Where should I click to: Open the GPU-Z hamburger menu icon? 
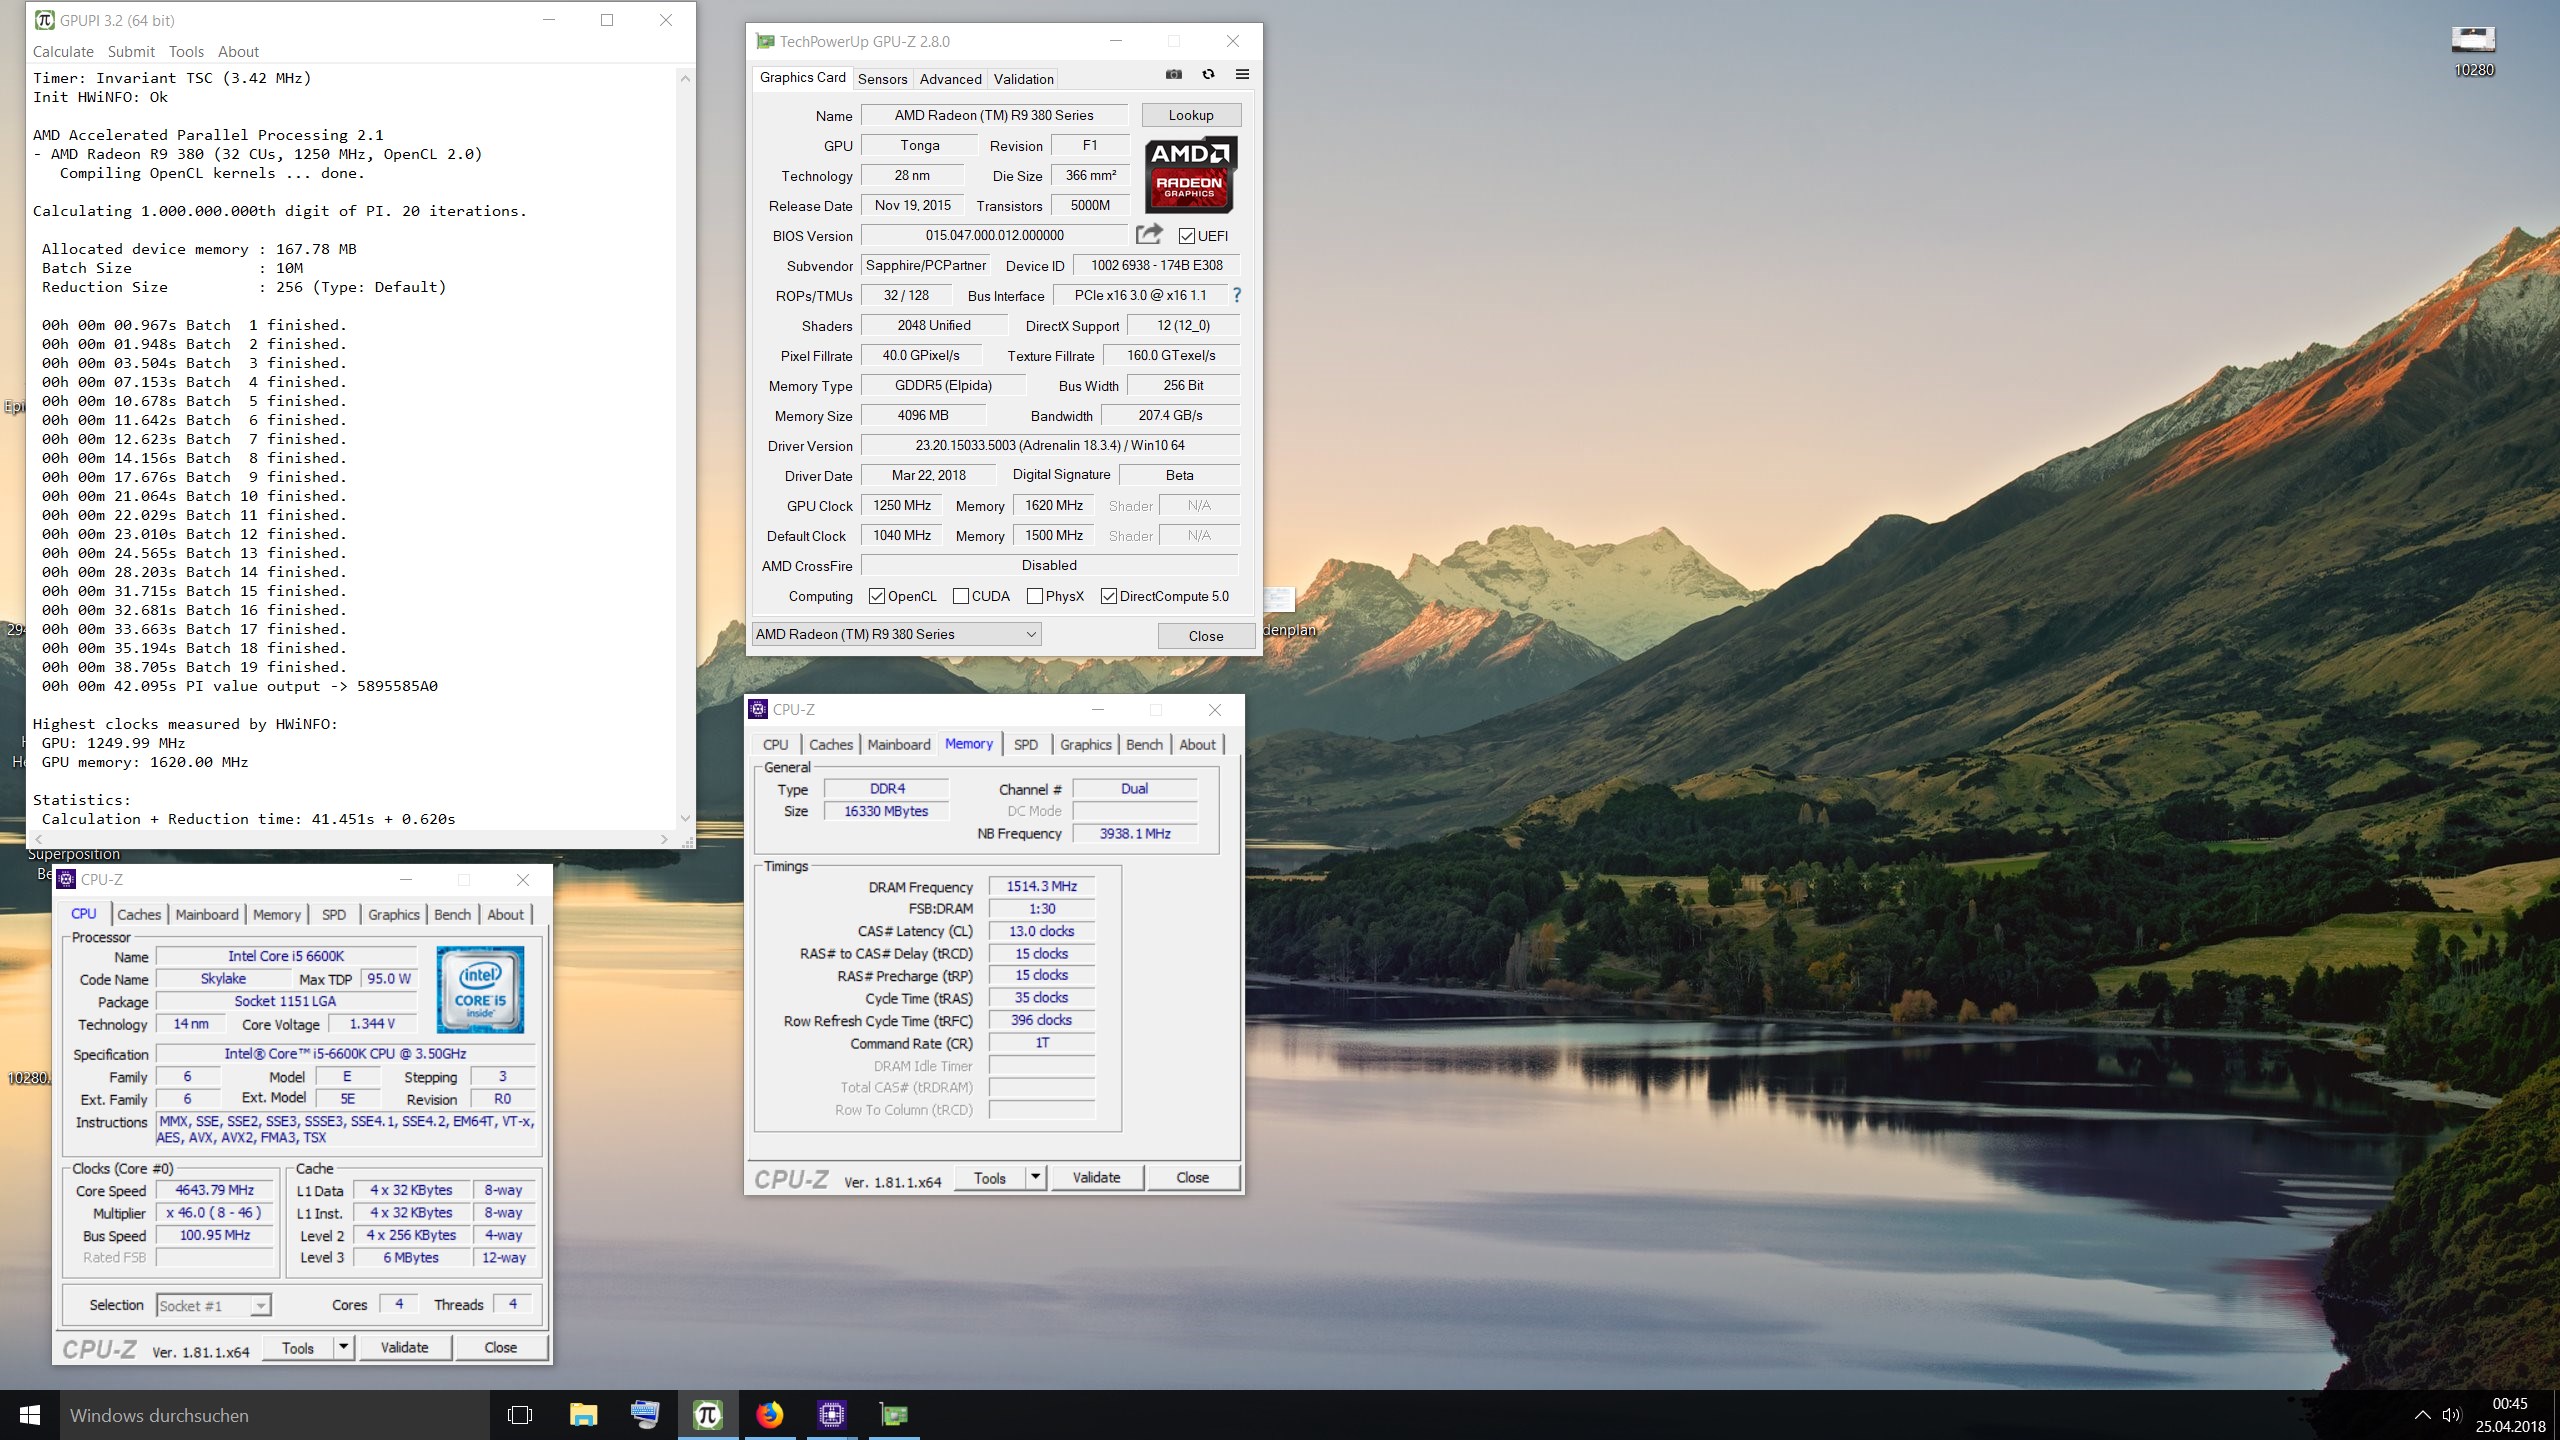pyautogui.click(x=1242, y=75)
